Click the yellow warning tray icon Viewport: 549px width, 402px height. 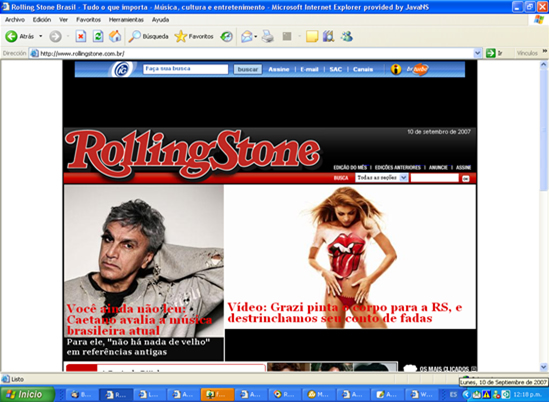pyautogui.click(x=487, y=395)
